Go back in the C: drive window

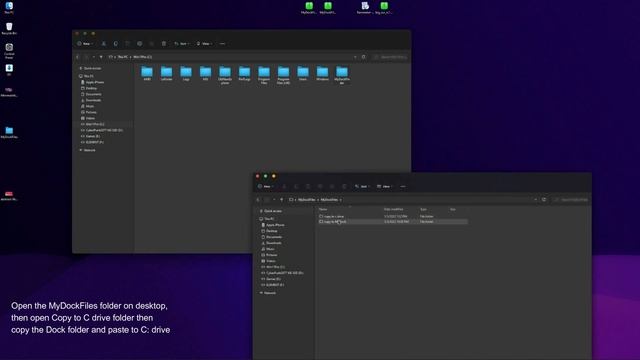78,57
